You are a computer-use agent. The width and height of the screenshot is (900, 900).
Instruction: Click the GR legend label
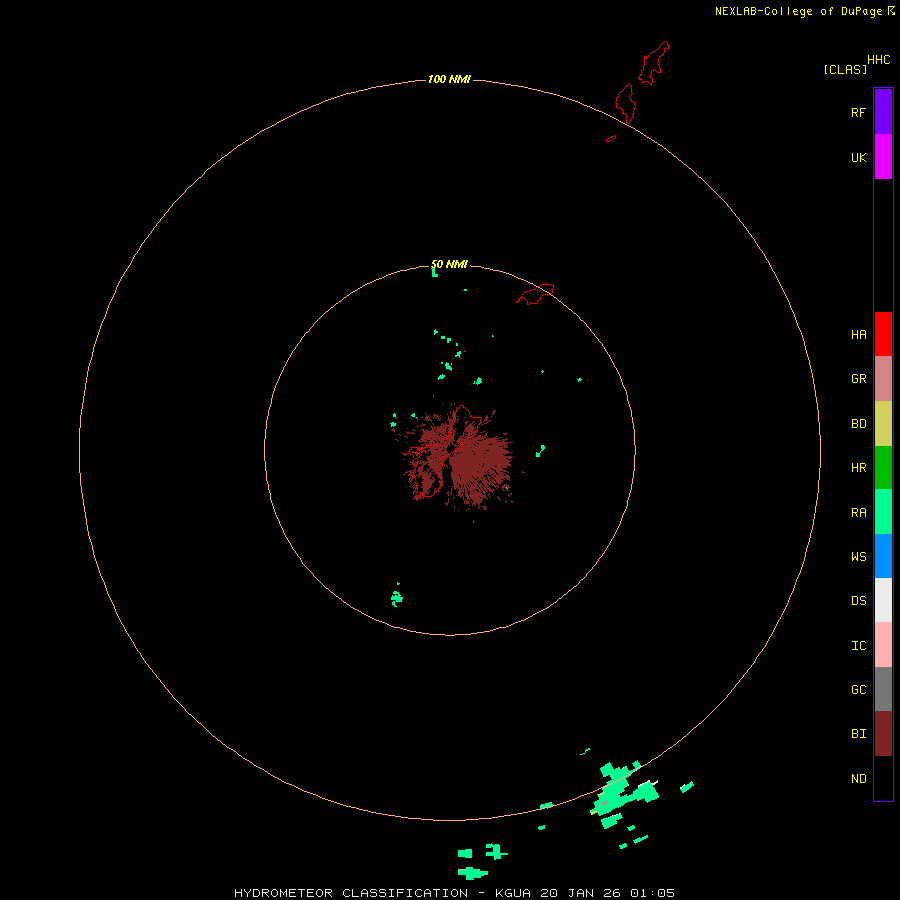click(858, 379)
